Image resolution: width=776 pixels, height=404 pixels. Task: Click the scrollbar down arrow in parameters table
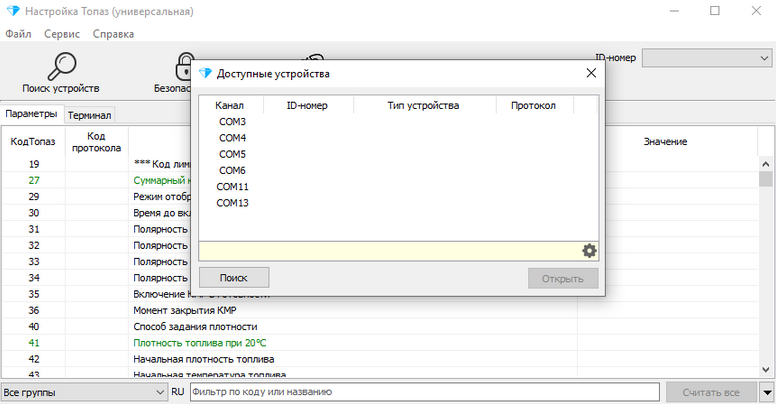coord(766,369)
